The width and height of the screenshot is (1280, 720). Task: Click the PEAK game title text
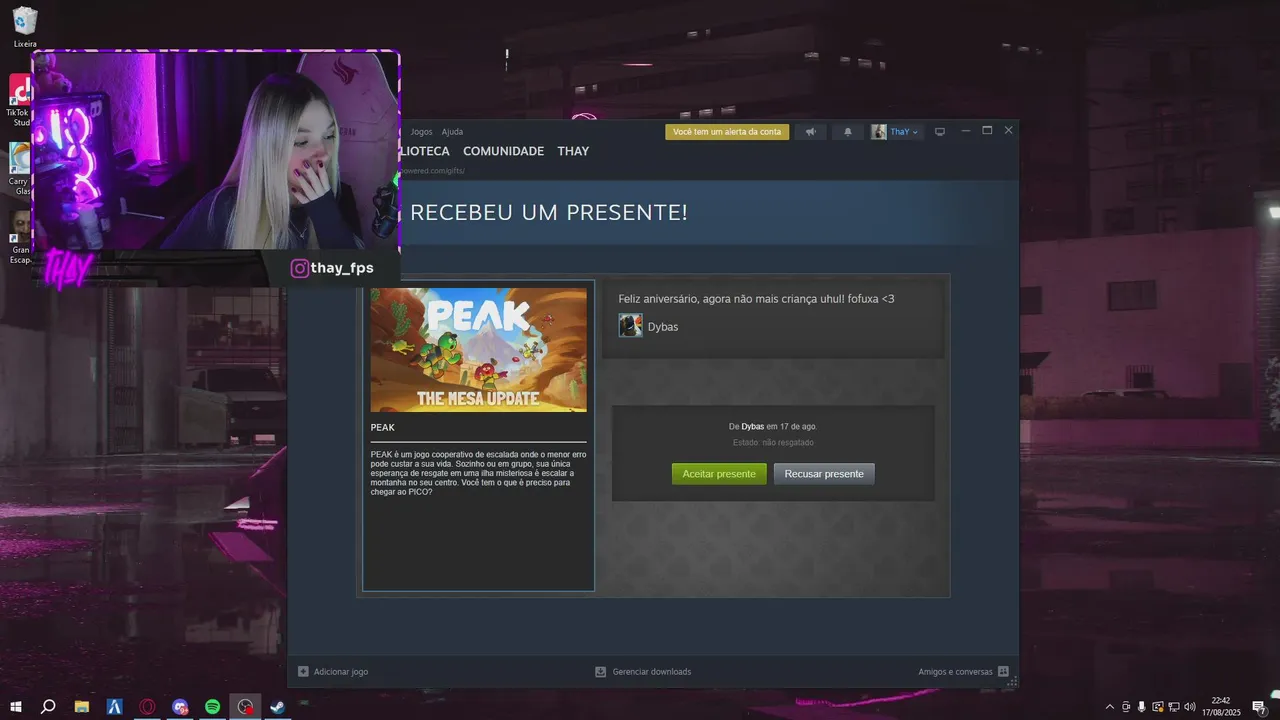point(382,427)
